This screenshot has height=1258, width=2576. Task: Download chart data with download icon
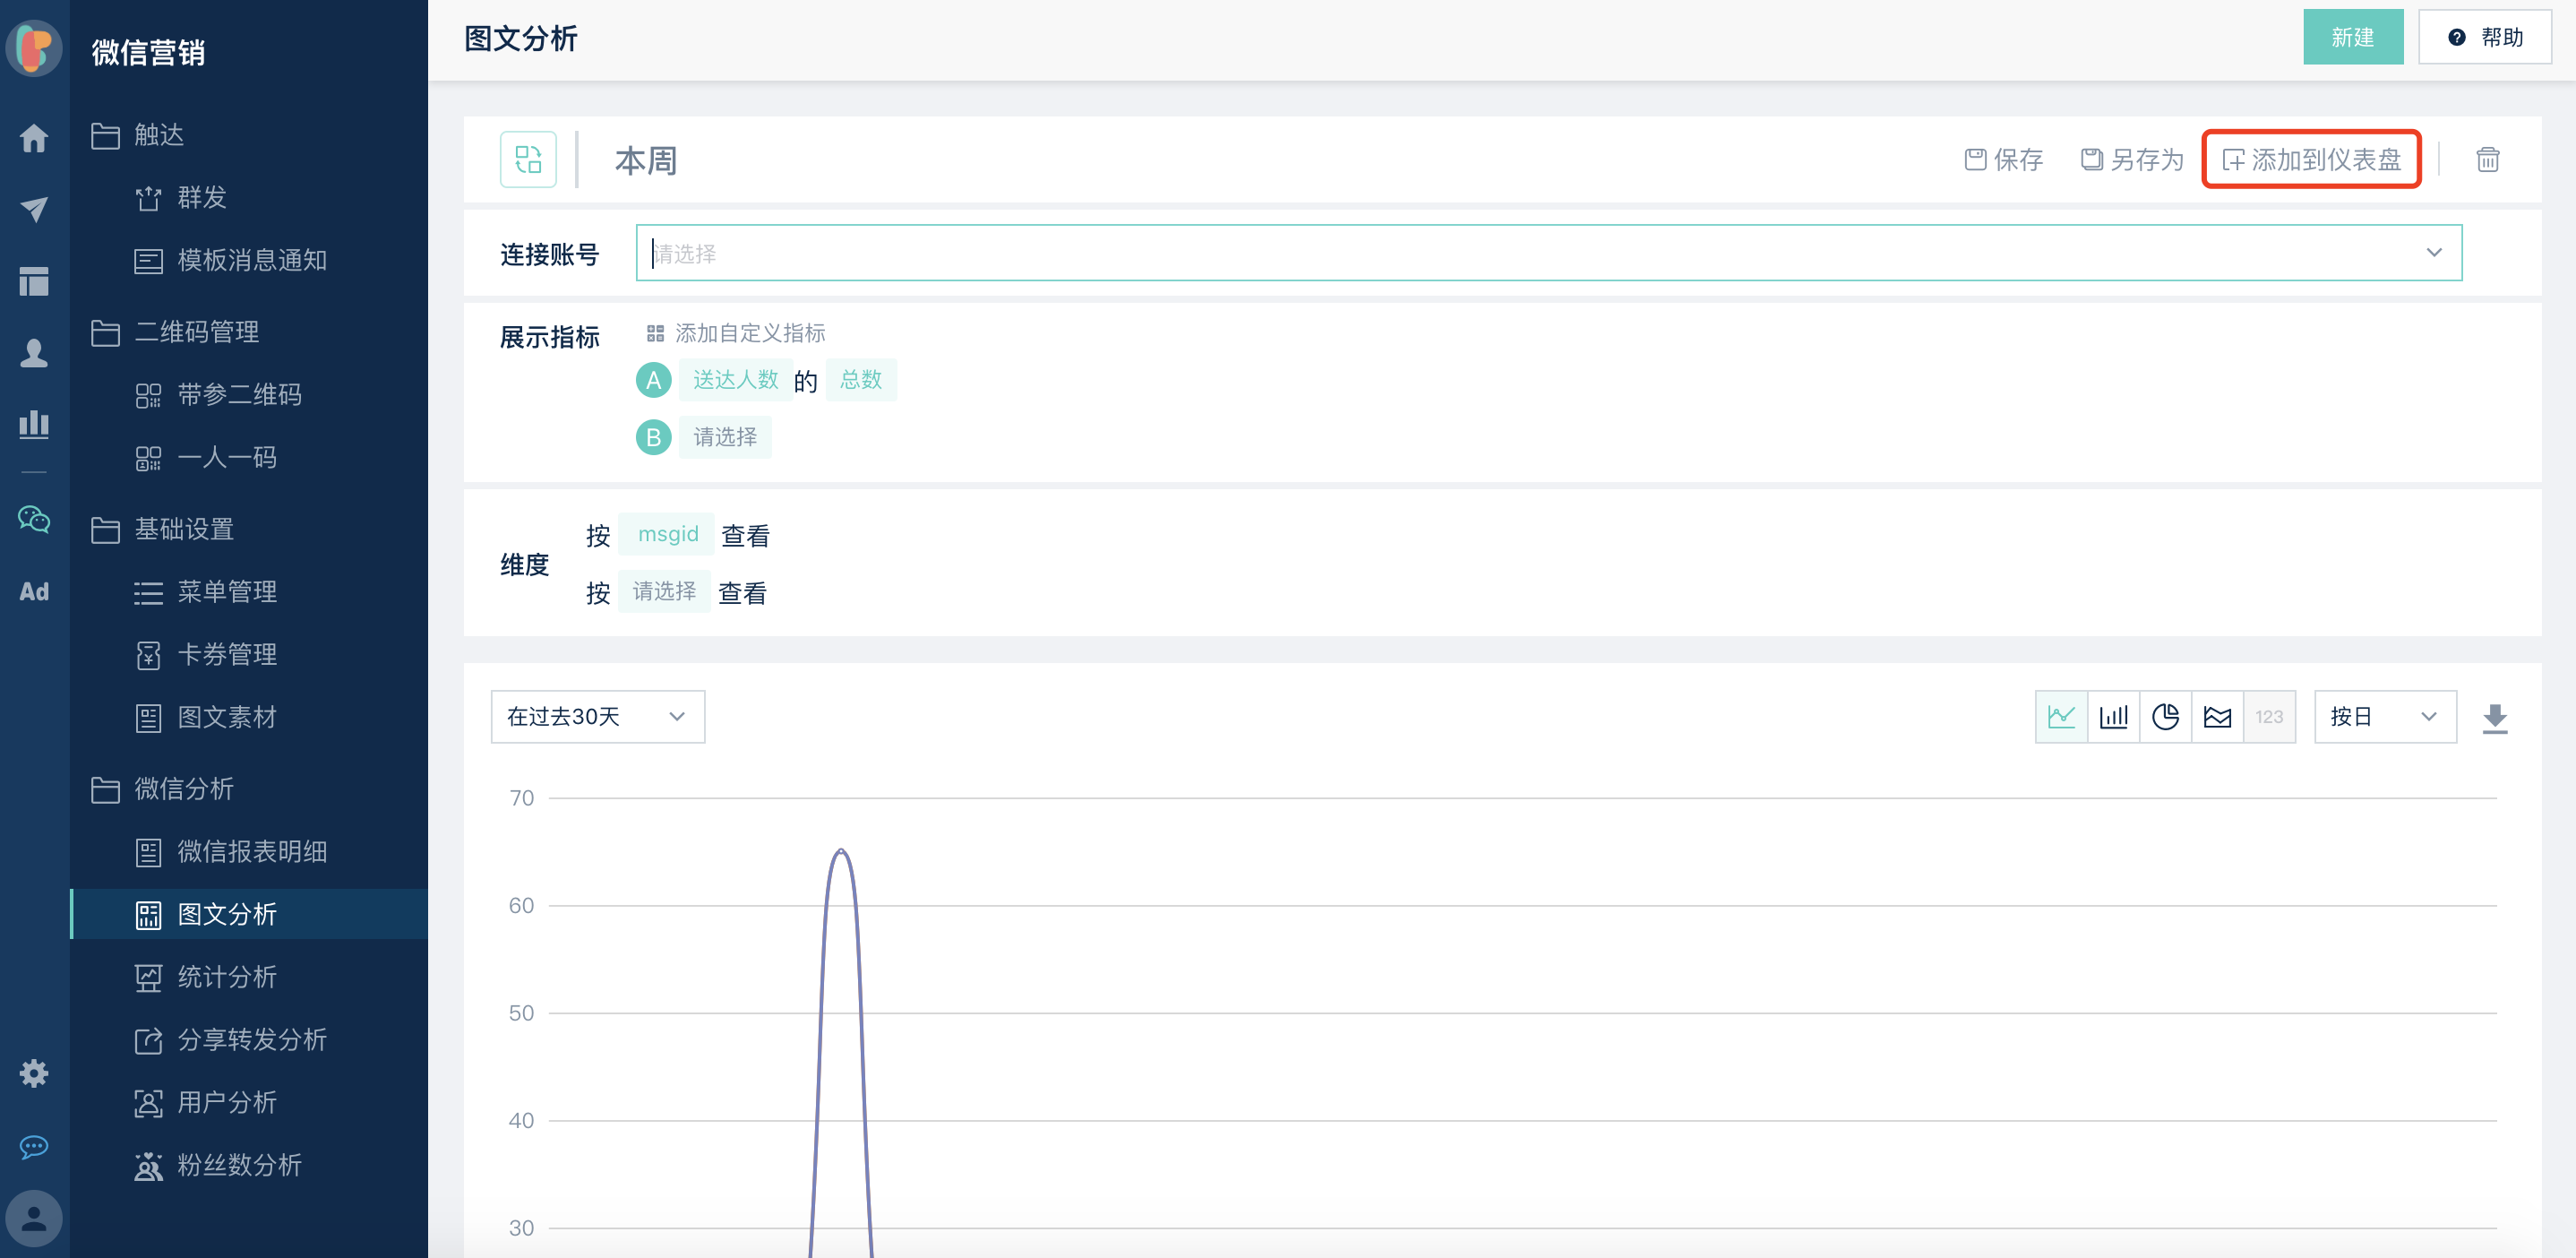2495,718
